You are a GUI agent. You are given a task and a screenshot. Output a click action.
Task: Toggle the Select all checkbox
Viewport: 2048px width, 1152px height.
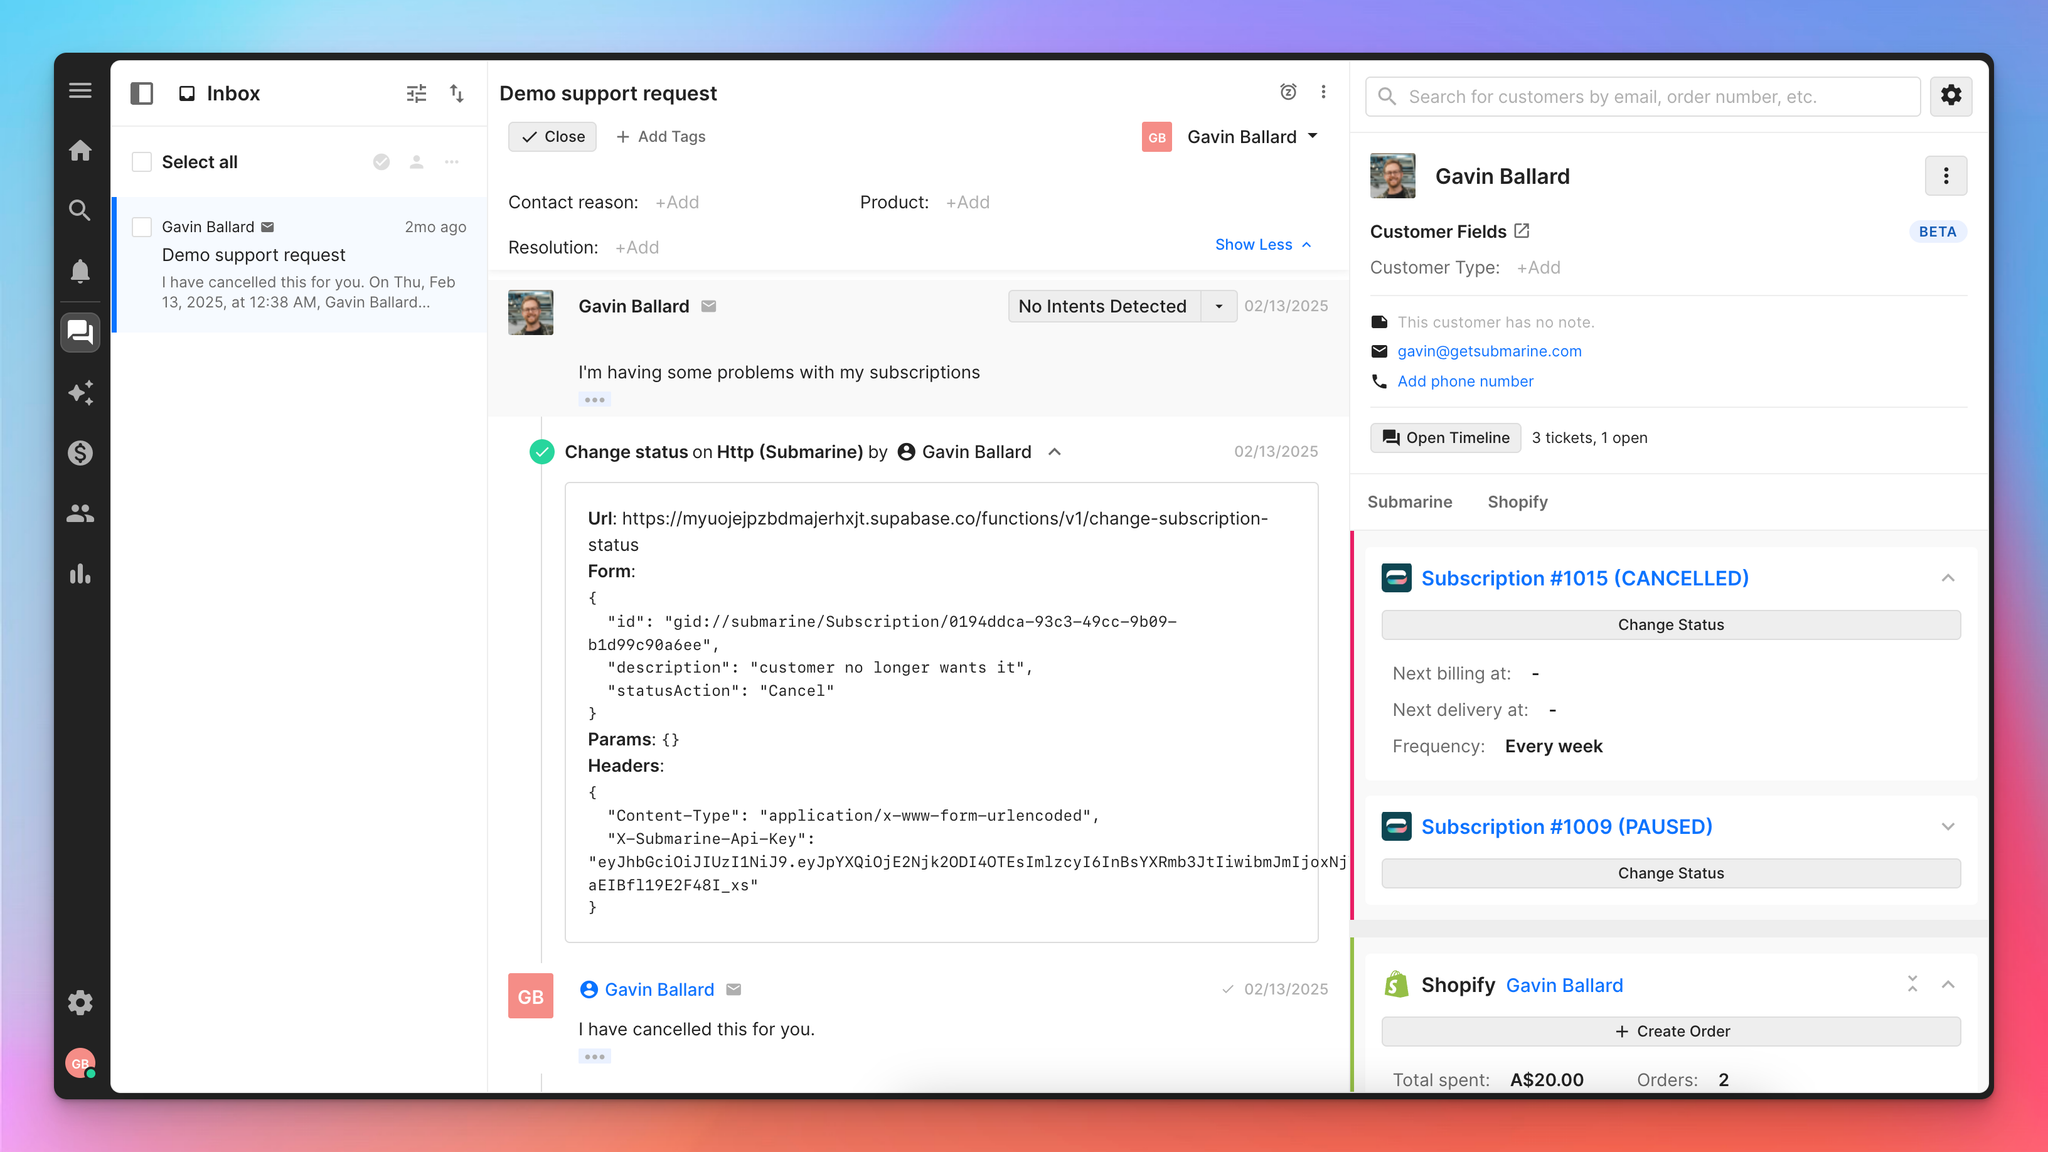click(141, 161)
